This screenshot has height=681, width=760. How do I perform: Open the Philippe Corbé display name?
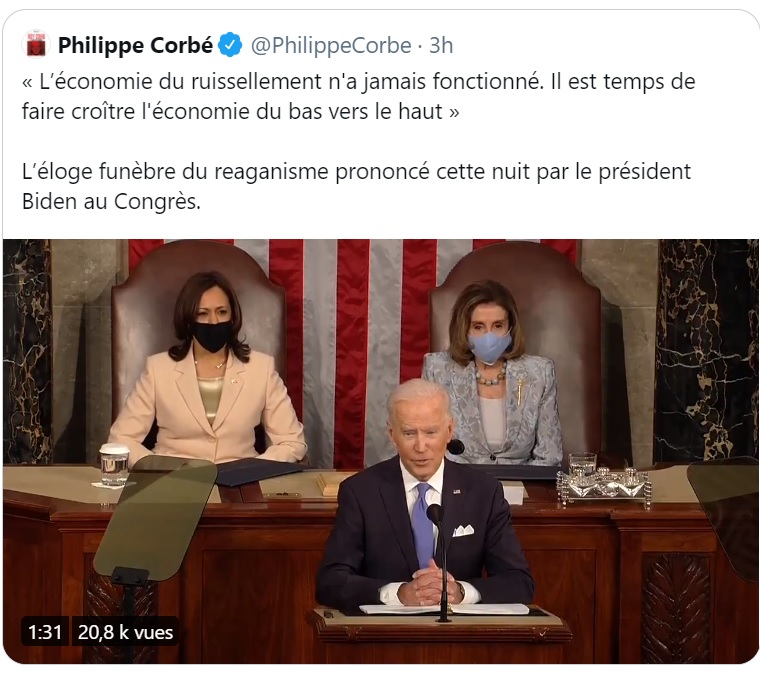tap(135, 45)
